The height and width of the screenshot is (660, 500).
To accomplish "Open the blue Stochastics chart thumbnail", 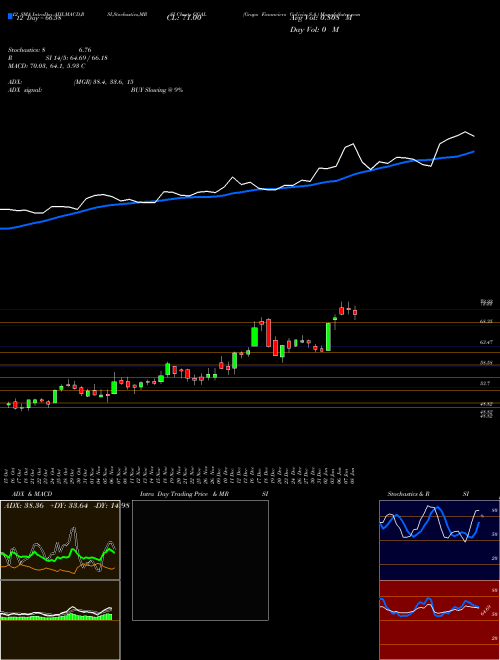I will click(x=439, y=540).
